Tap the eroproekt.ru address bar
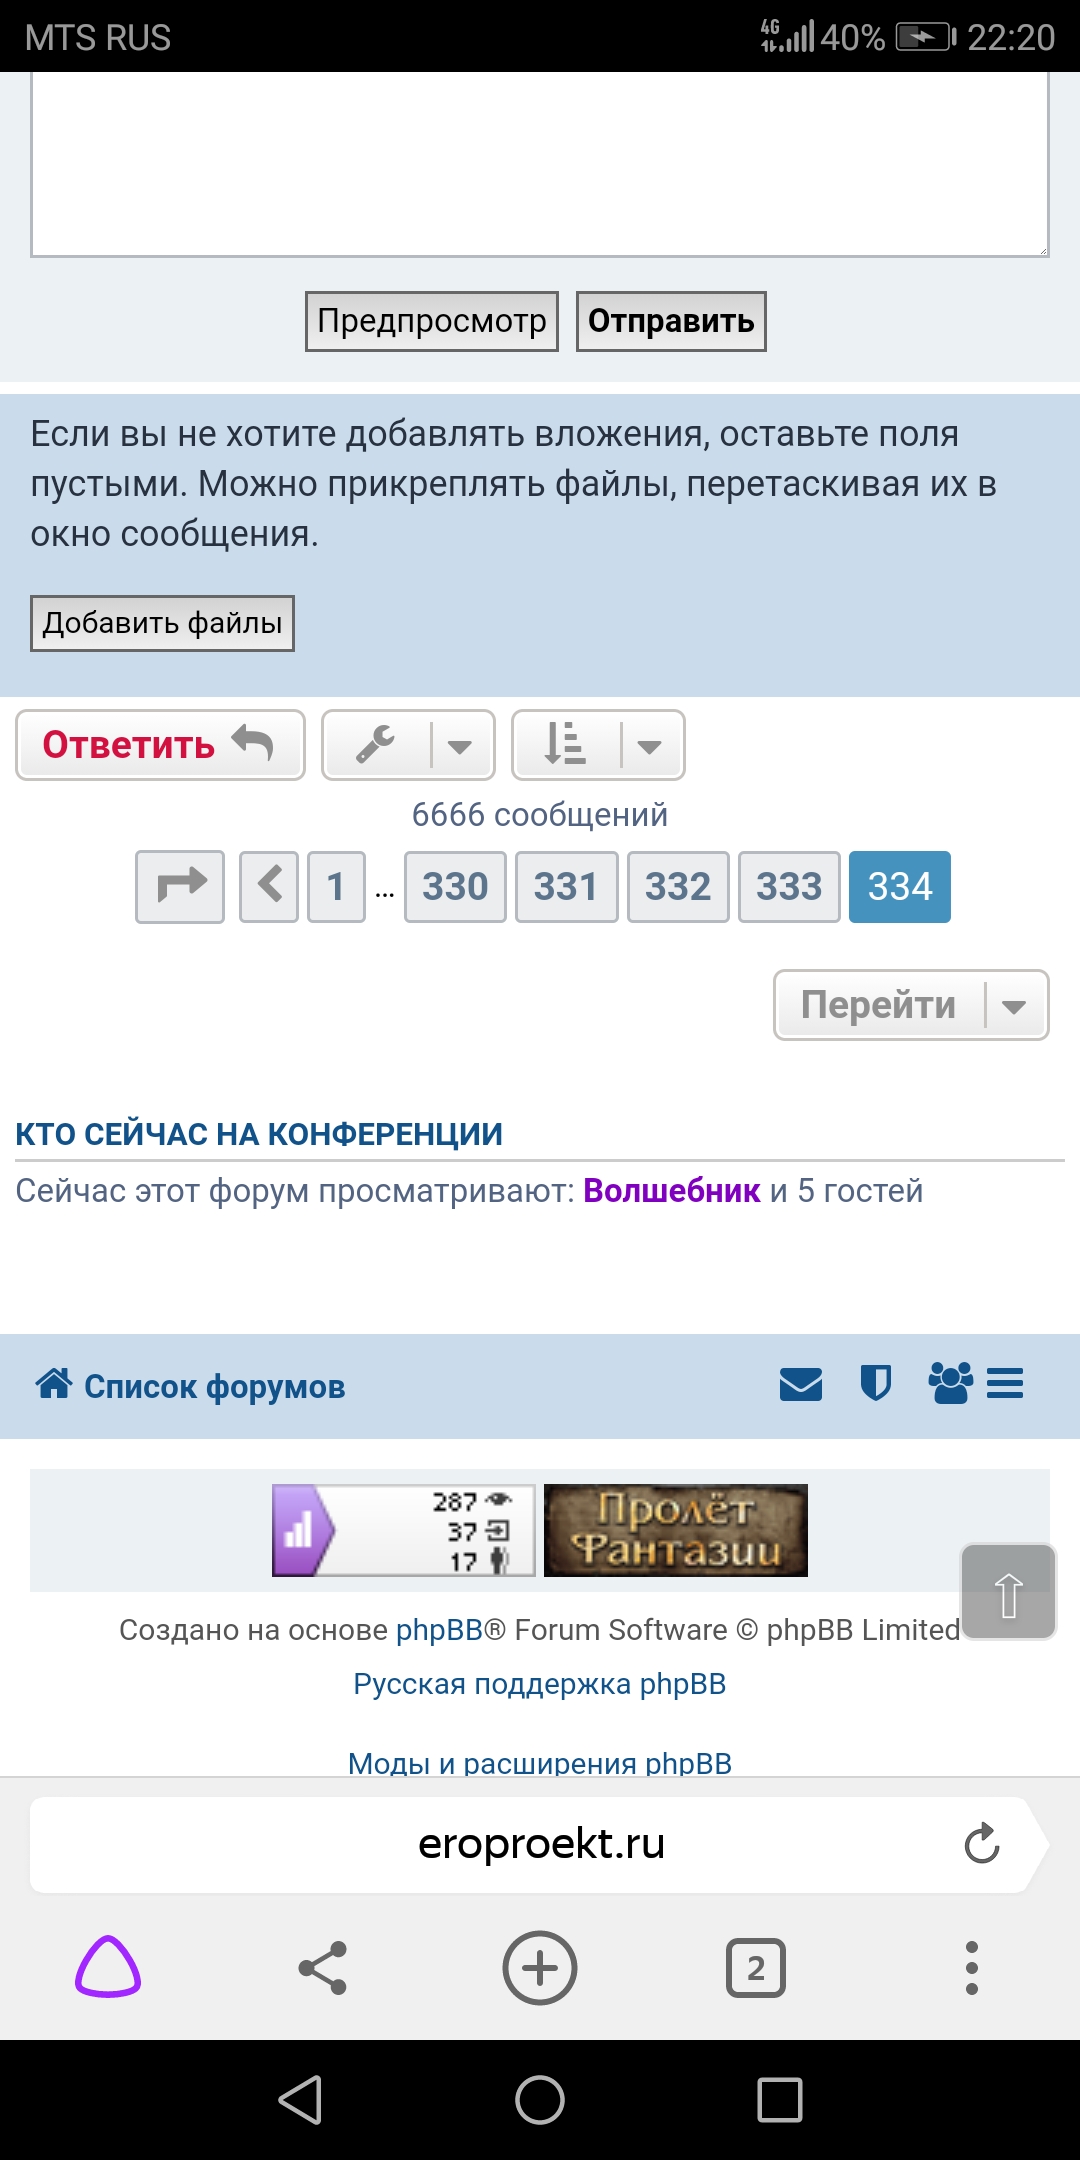The width and height of the screenshot is (1080, 2160). 541,1844
